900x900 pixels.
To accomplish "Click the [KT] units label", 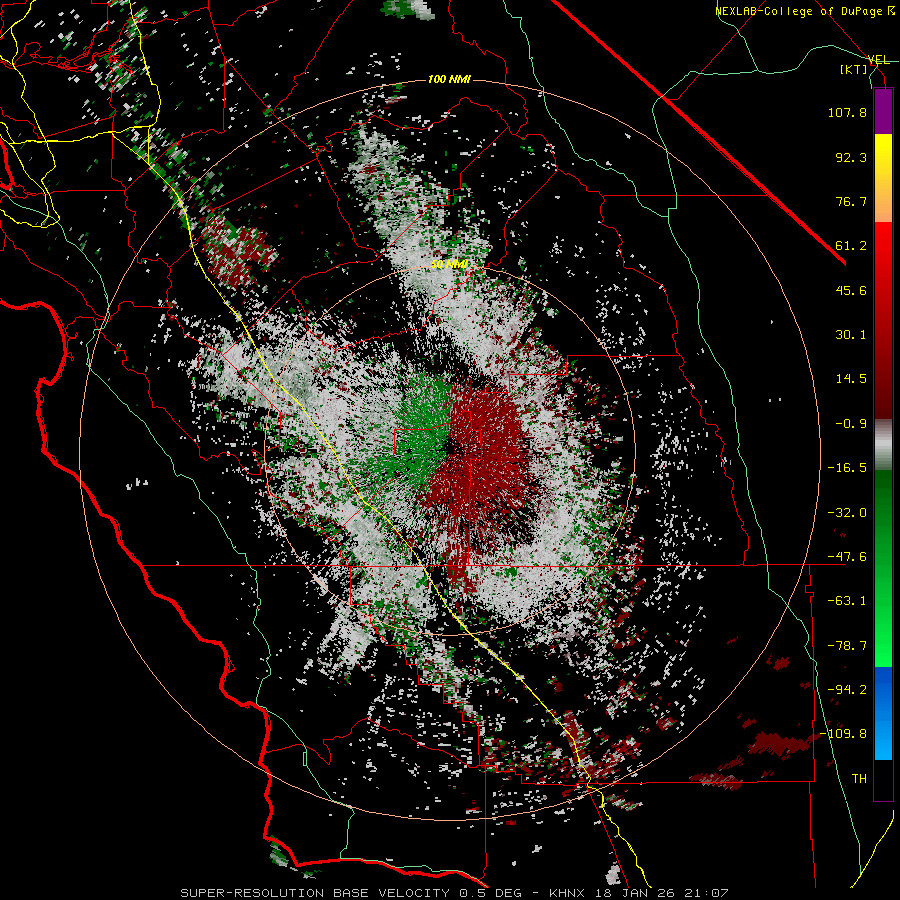I will pyautogui.click(x=854, y=69).
